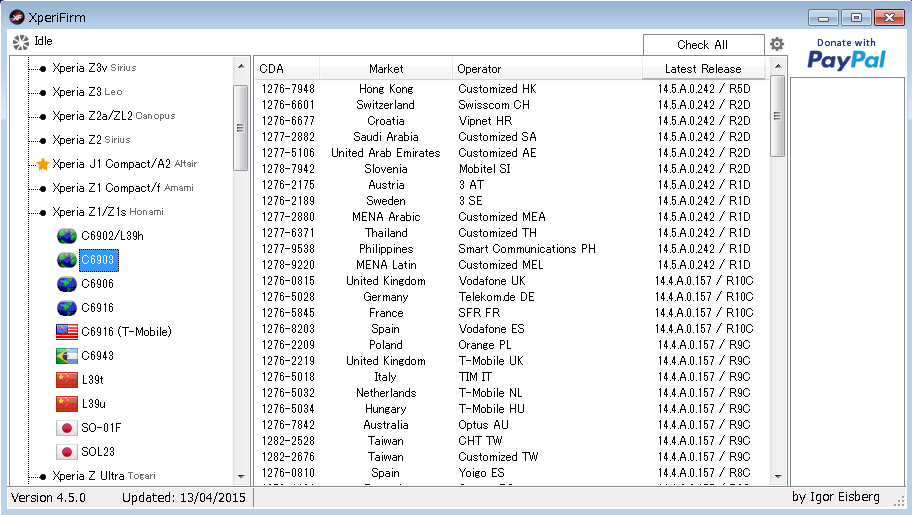The height and width of the screenshot is (515, 912).
Task: Select the Vodafone UK row
Action: [512, 281]
